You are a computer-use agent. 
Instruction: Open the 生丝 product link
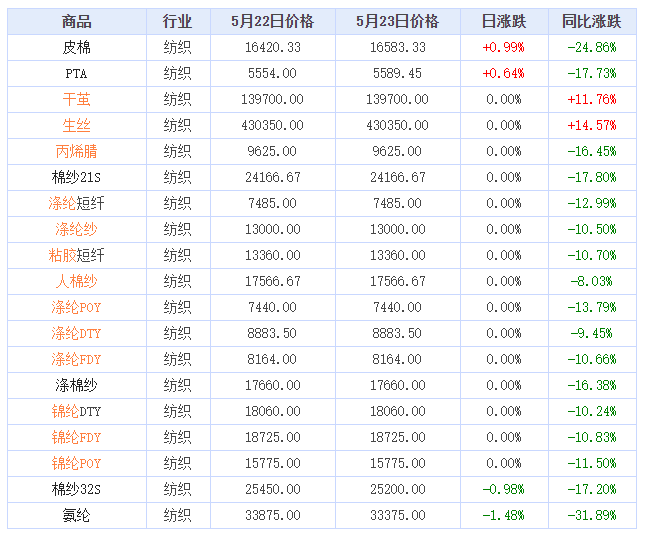(76, 125)
